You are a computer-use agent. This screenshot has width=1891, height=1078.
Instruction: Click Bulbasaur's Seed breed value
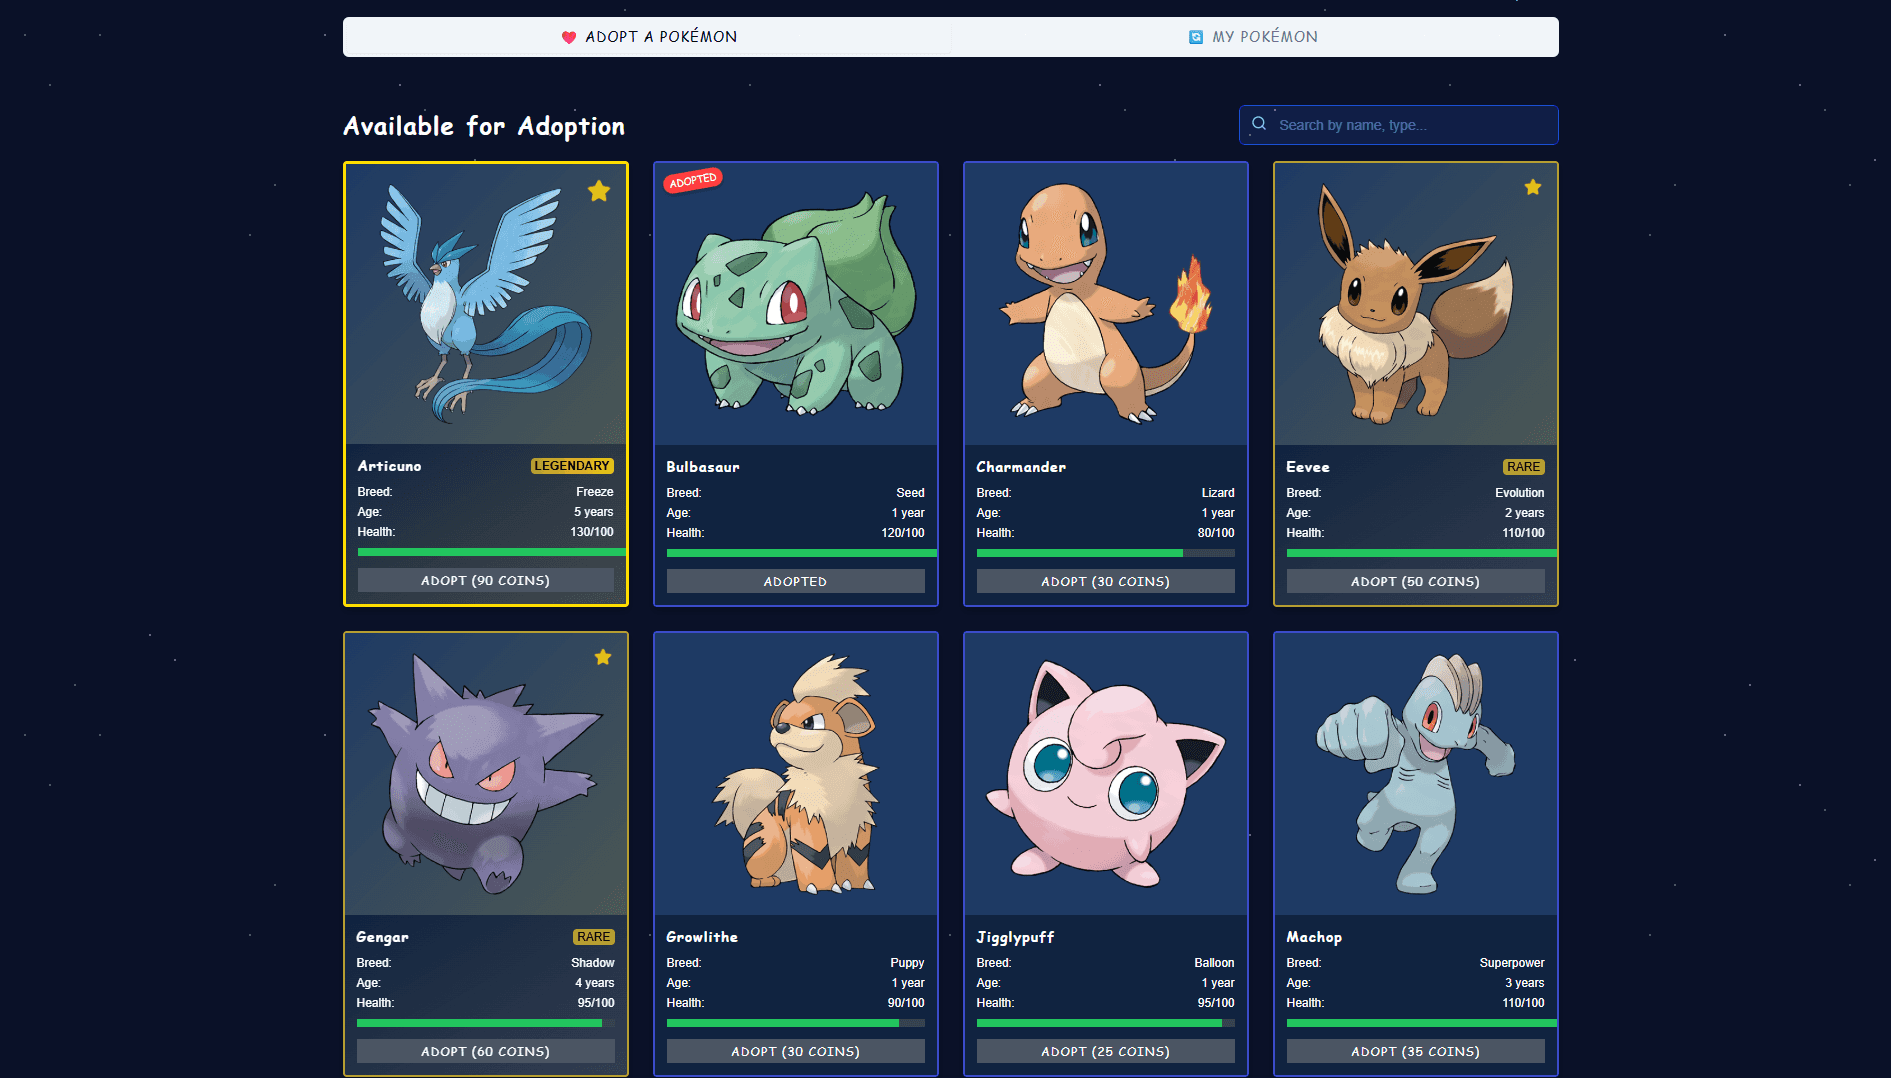(910, 493)
